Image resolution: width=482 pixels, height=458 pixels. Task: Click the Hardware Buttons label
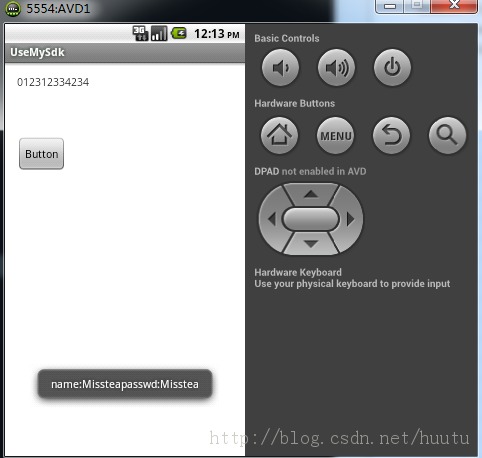[295, 103]
